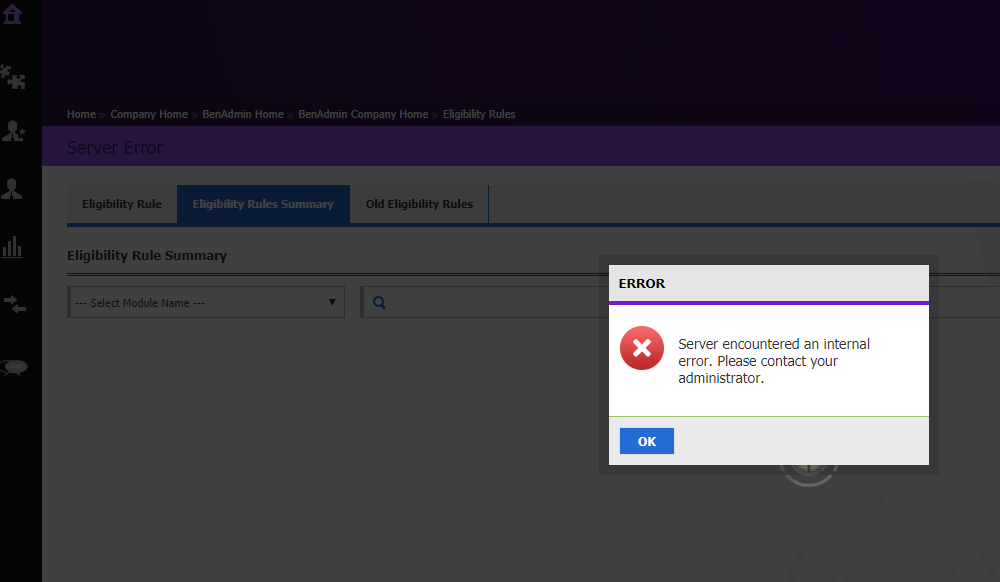The image size is (1000, 582).
Task: Select the Eligibility Rules Summary tab
Action: click(x=263, y=204)
